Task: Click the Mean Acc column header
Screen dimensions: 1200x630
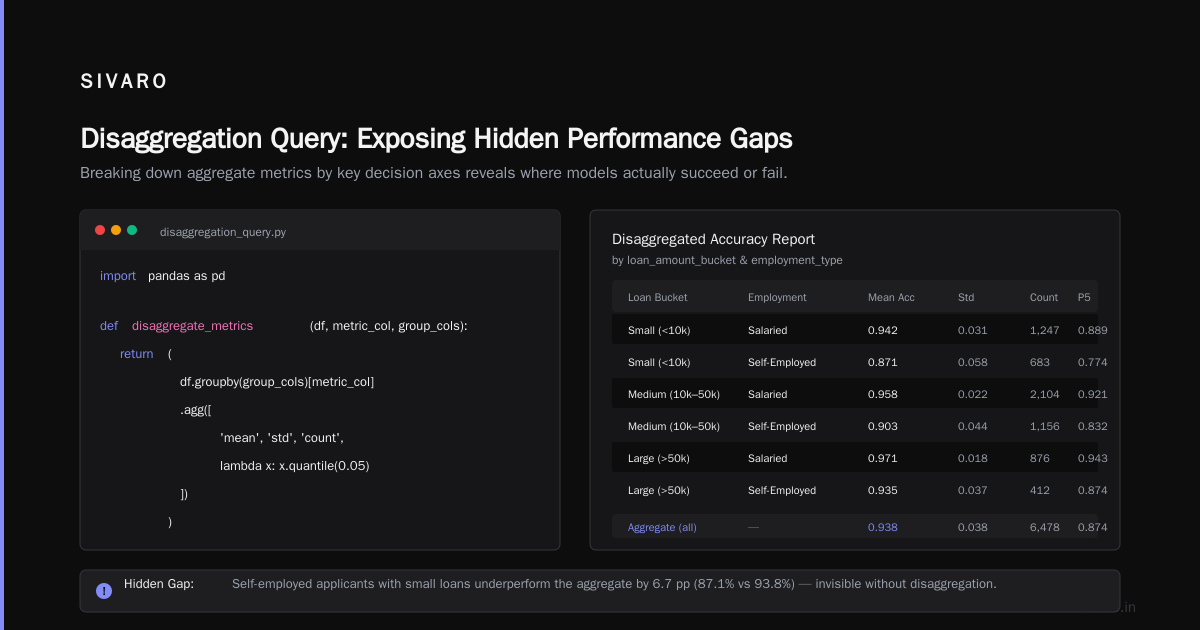Action: tap(891, 298)
